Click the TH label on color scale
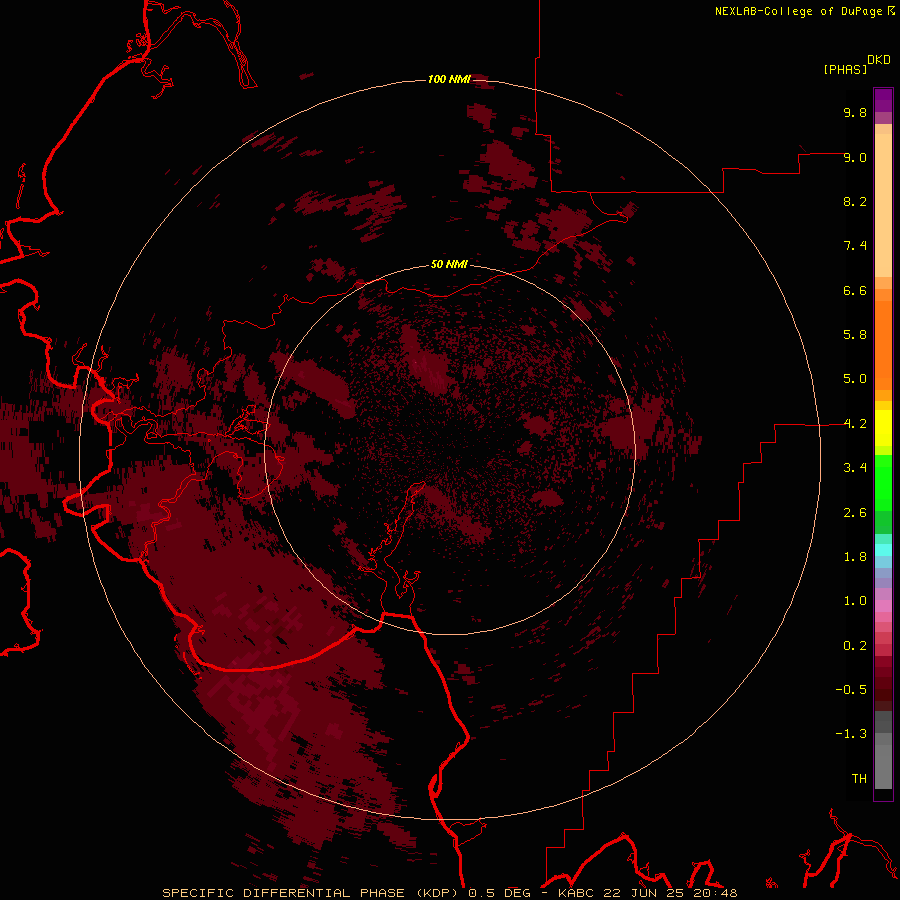 (x=859, y=779)
